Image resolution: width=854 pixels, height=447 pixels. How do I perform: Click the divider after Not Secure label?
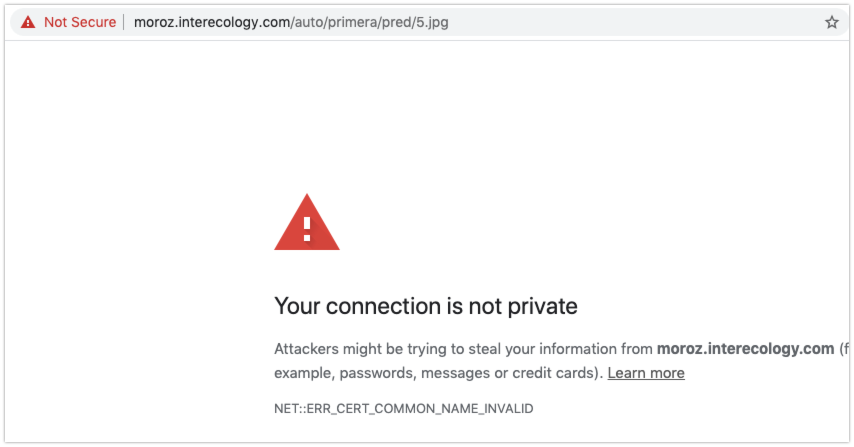click(x=125, y=22)
